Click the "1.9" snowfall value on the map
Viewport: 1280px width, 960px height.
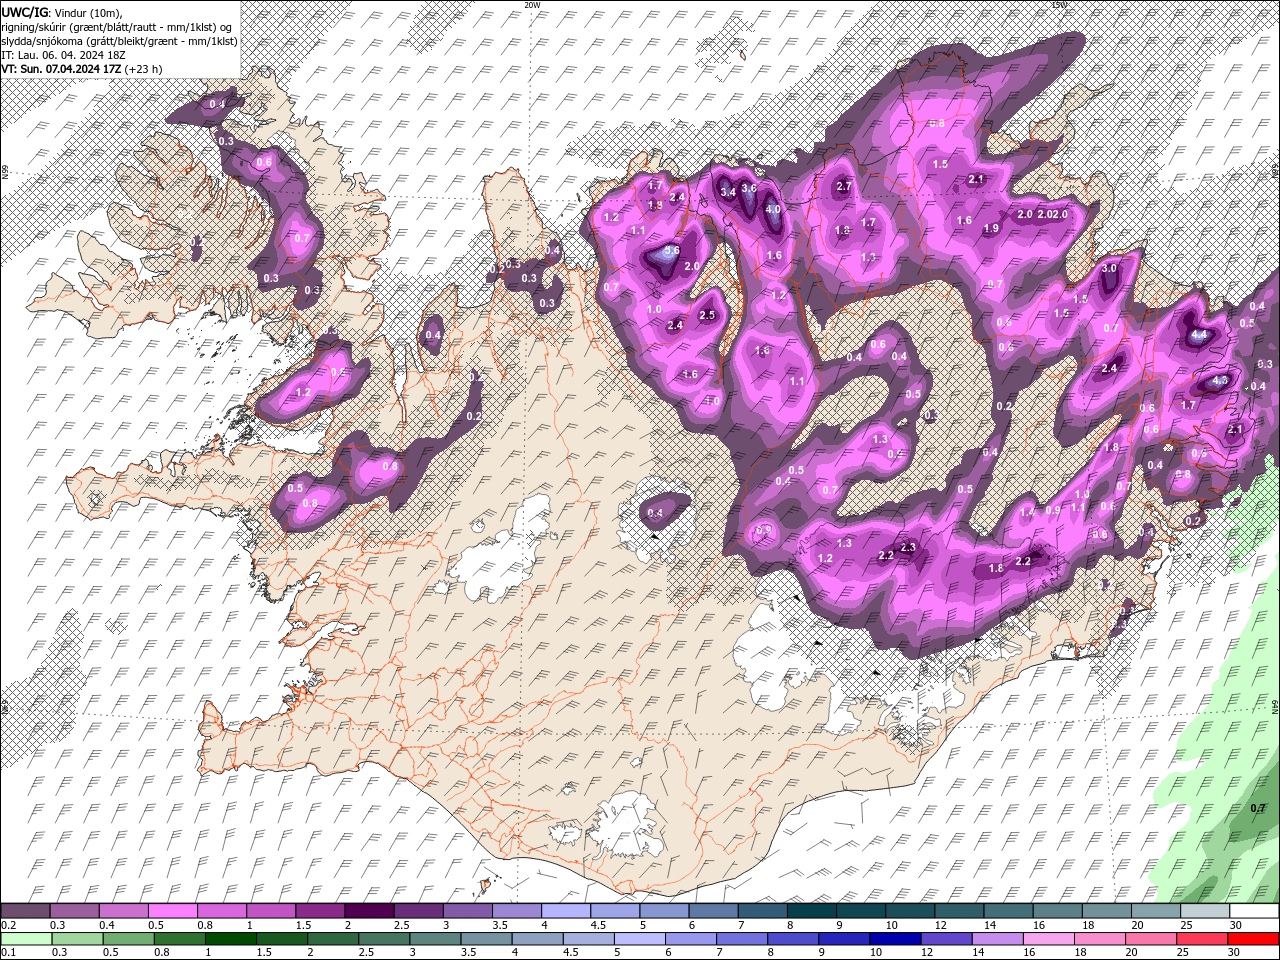pyautogui.click(x=991, y=228)
